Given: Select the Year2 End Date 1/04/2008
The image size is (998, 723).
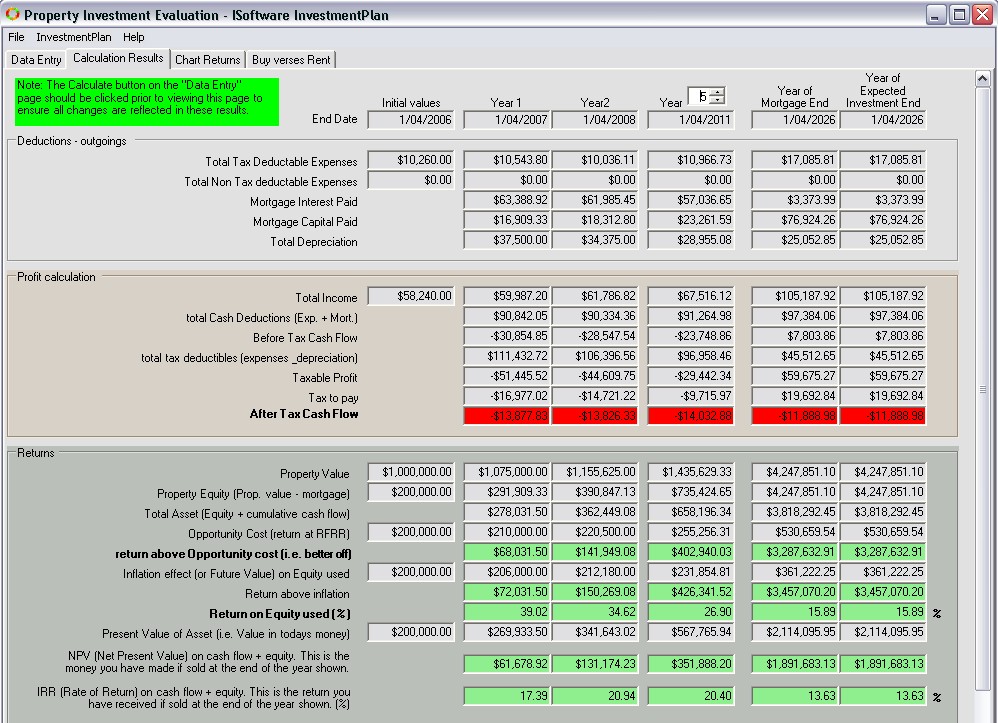Looking at the screenshot, I should [x=595, y=120].
